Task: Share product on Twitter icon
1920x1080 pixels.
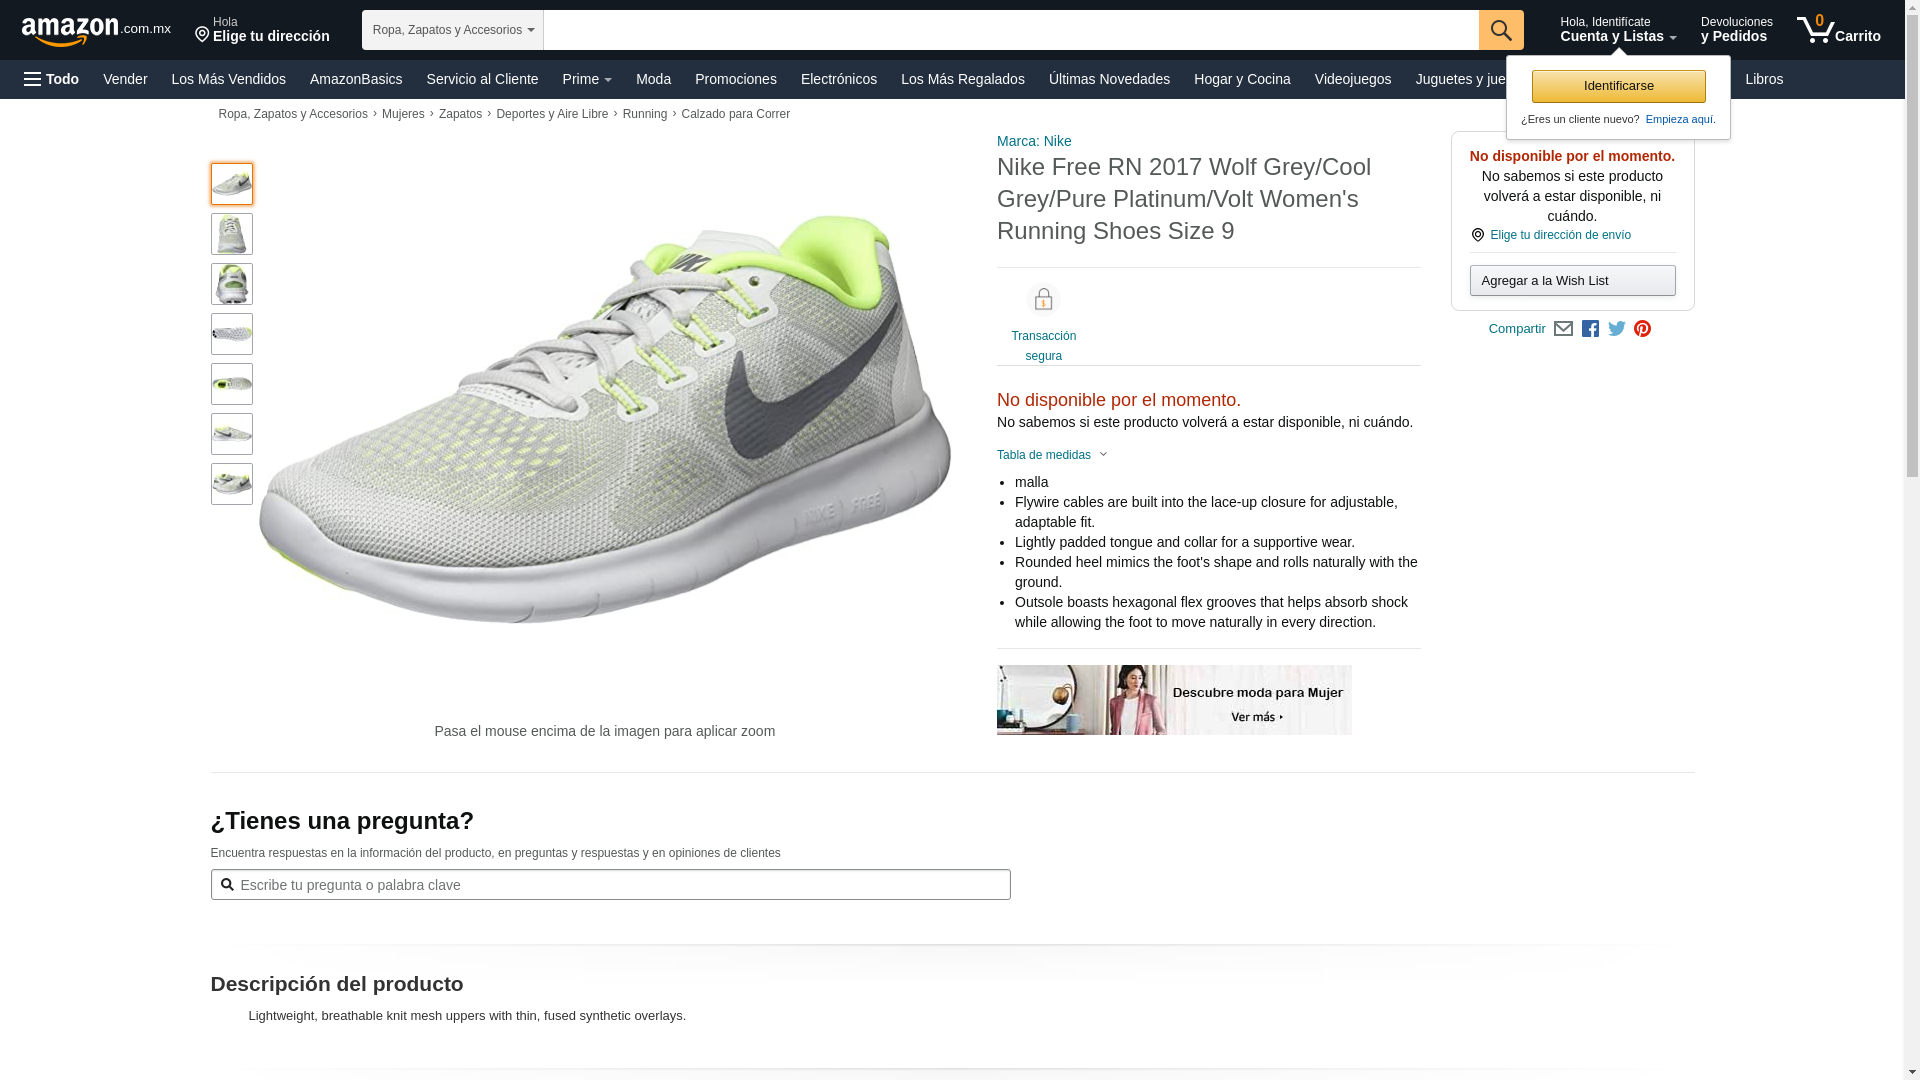Action: coord(1617,329)
